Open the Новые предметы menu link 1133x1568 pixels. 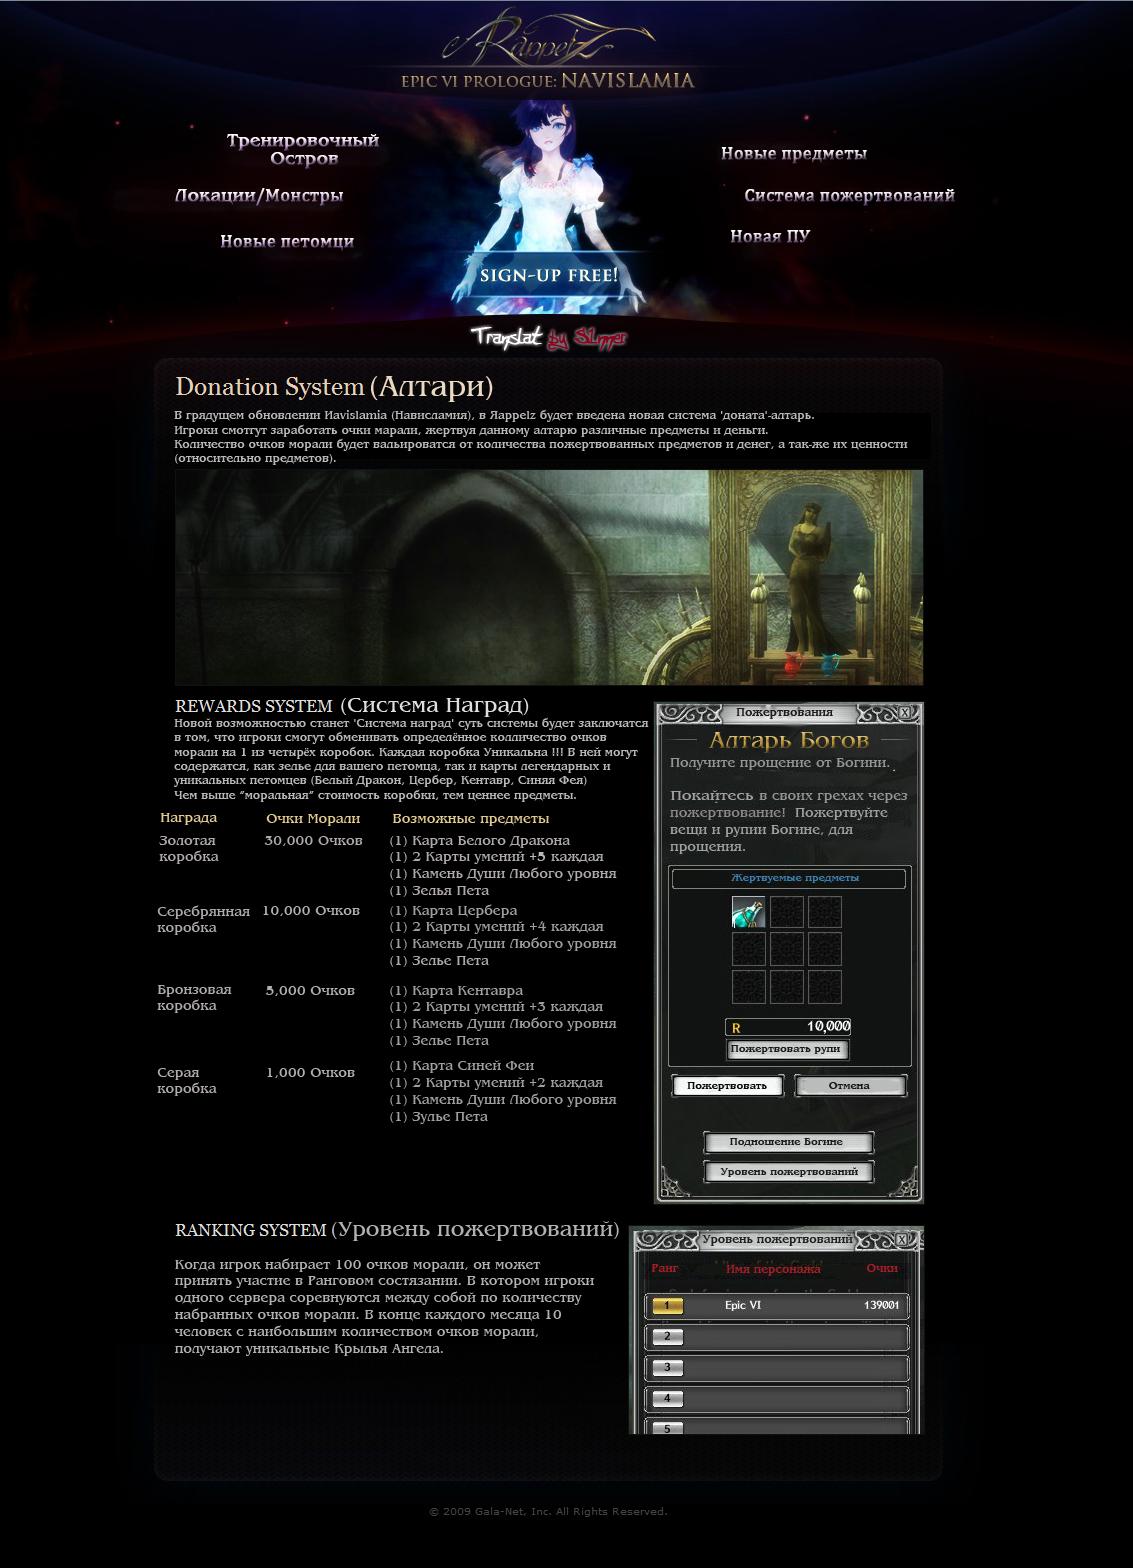(793, 153)
